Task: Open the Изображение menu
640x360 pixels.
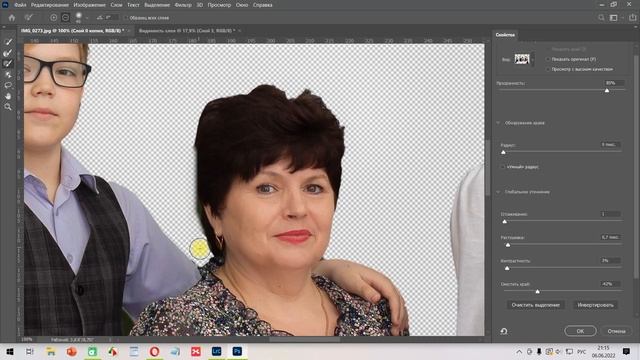Action: click(89, 5)
